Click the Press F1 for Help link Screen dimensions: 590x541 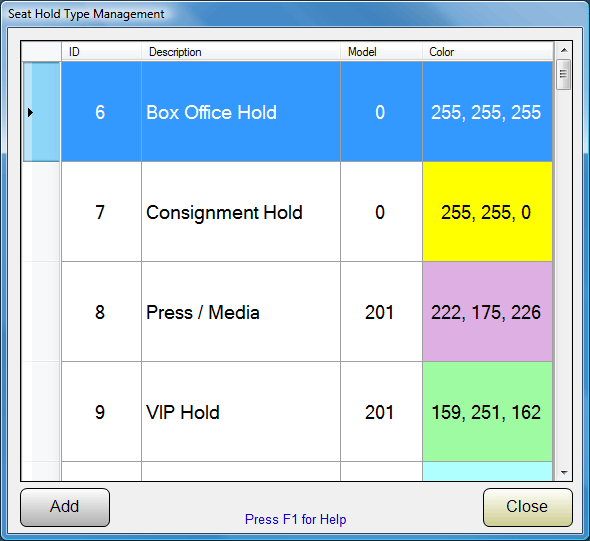295,519
